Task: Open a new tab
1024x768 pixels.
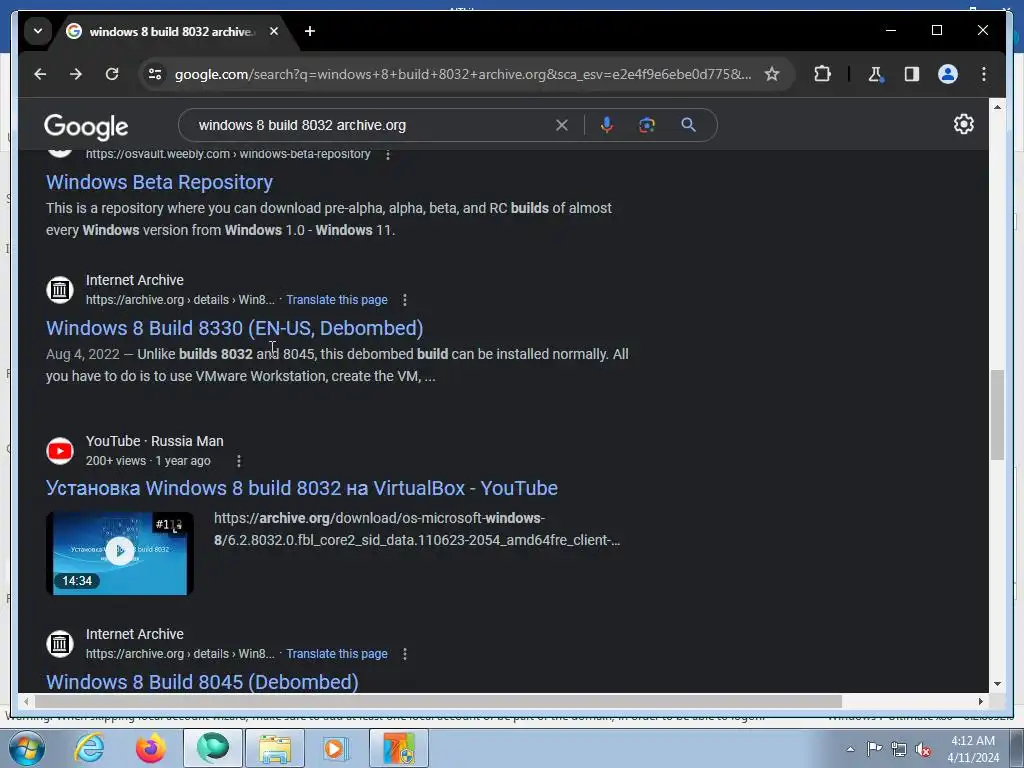Action: (x=310, y=31)
